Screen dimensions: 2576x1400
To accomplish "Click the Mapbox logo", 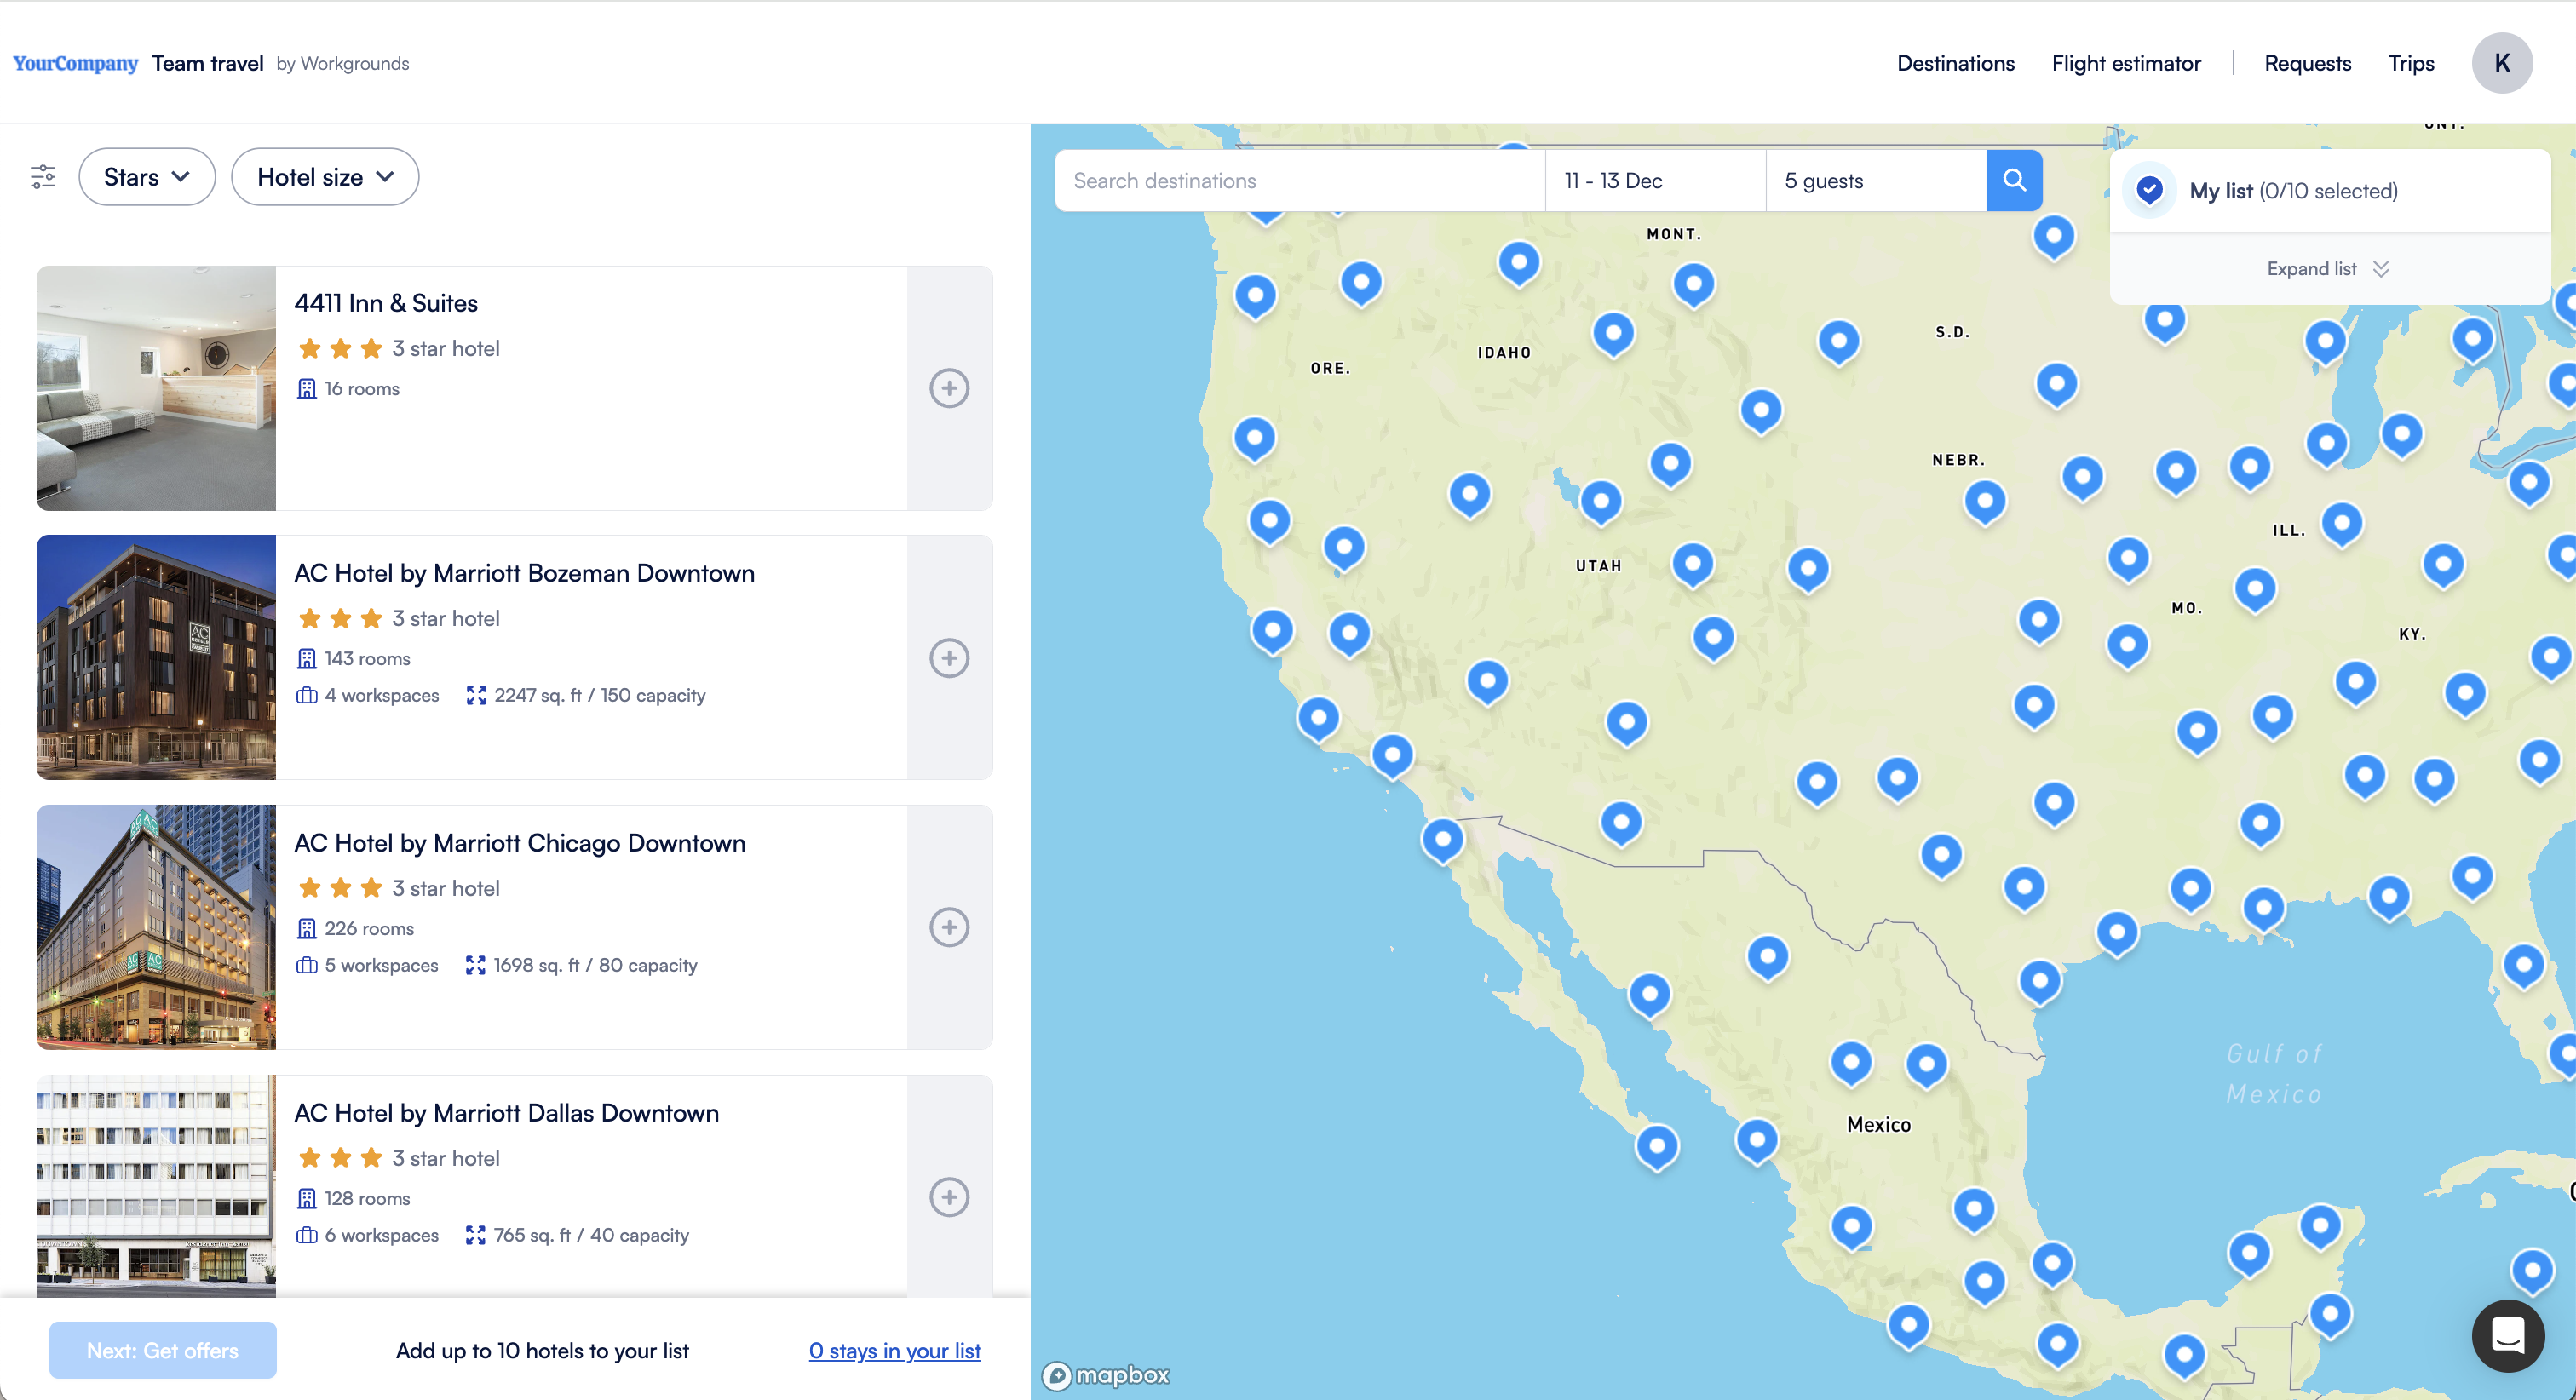I will [1107, 1375].
